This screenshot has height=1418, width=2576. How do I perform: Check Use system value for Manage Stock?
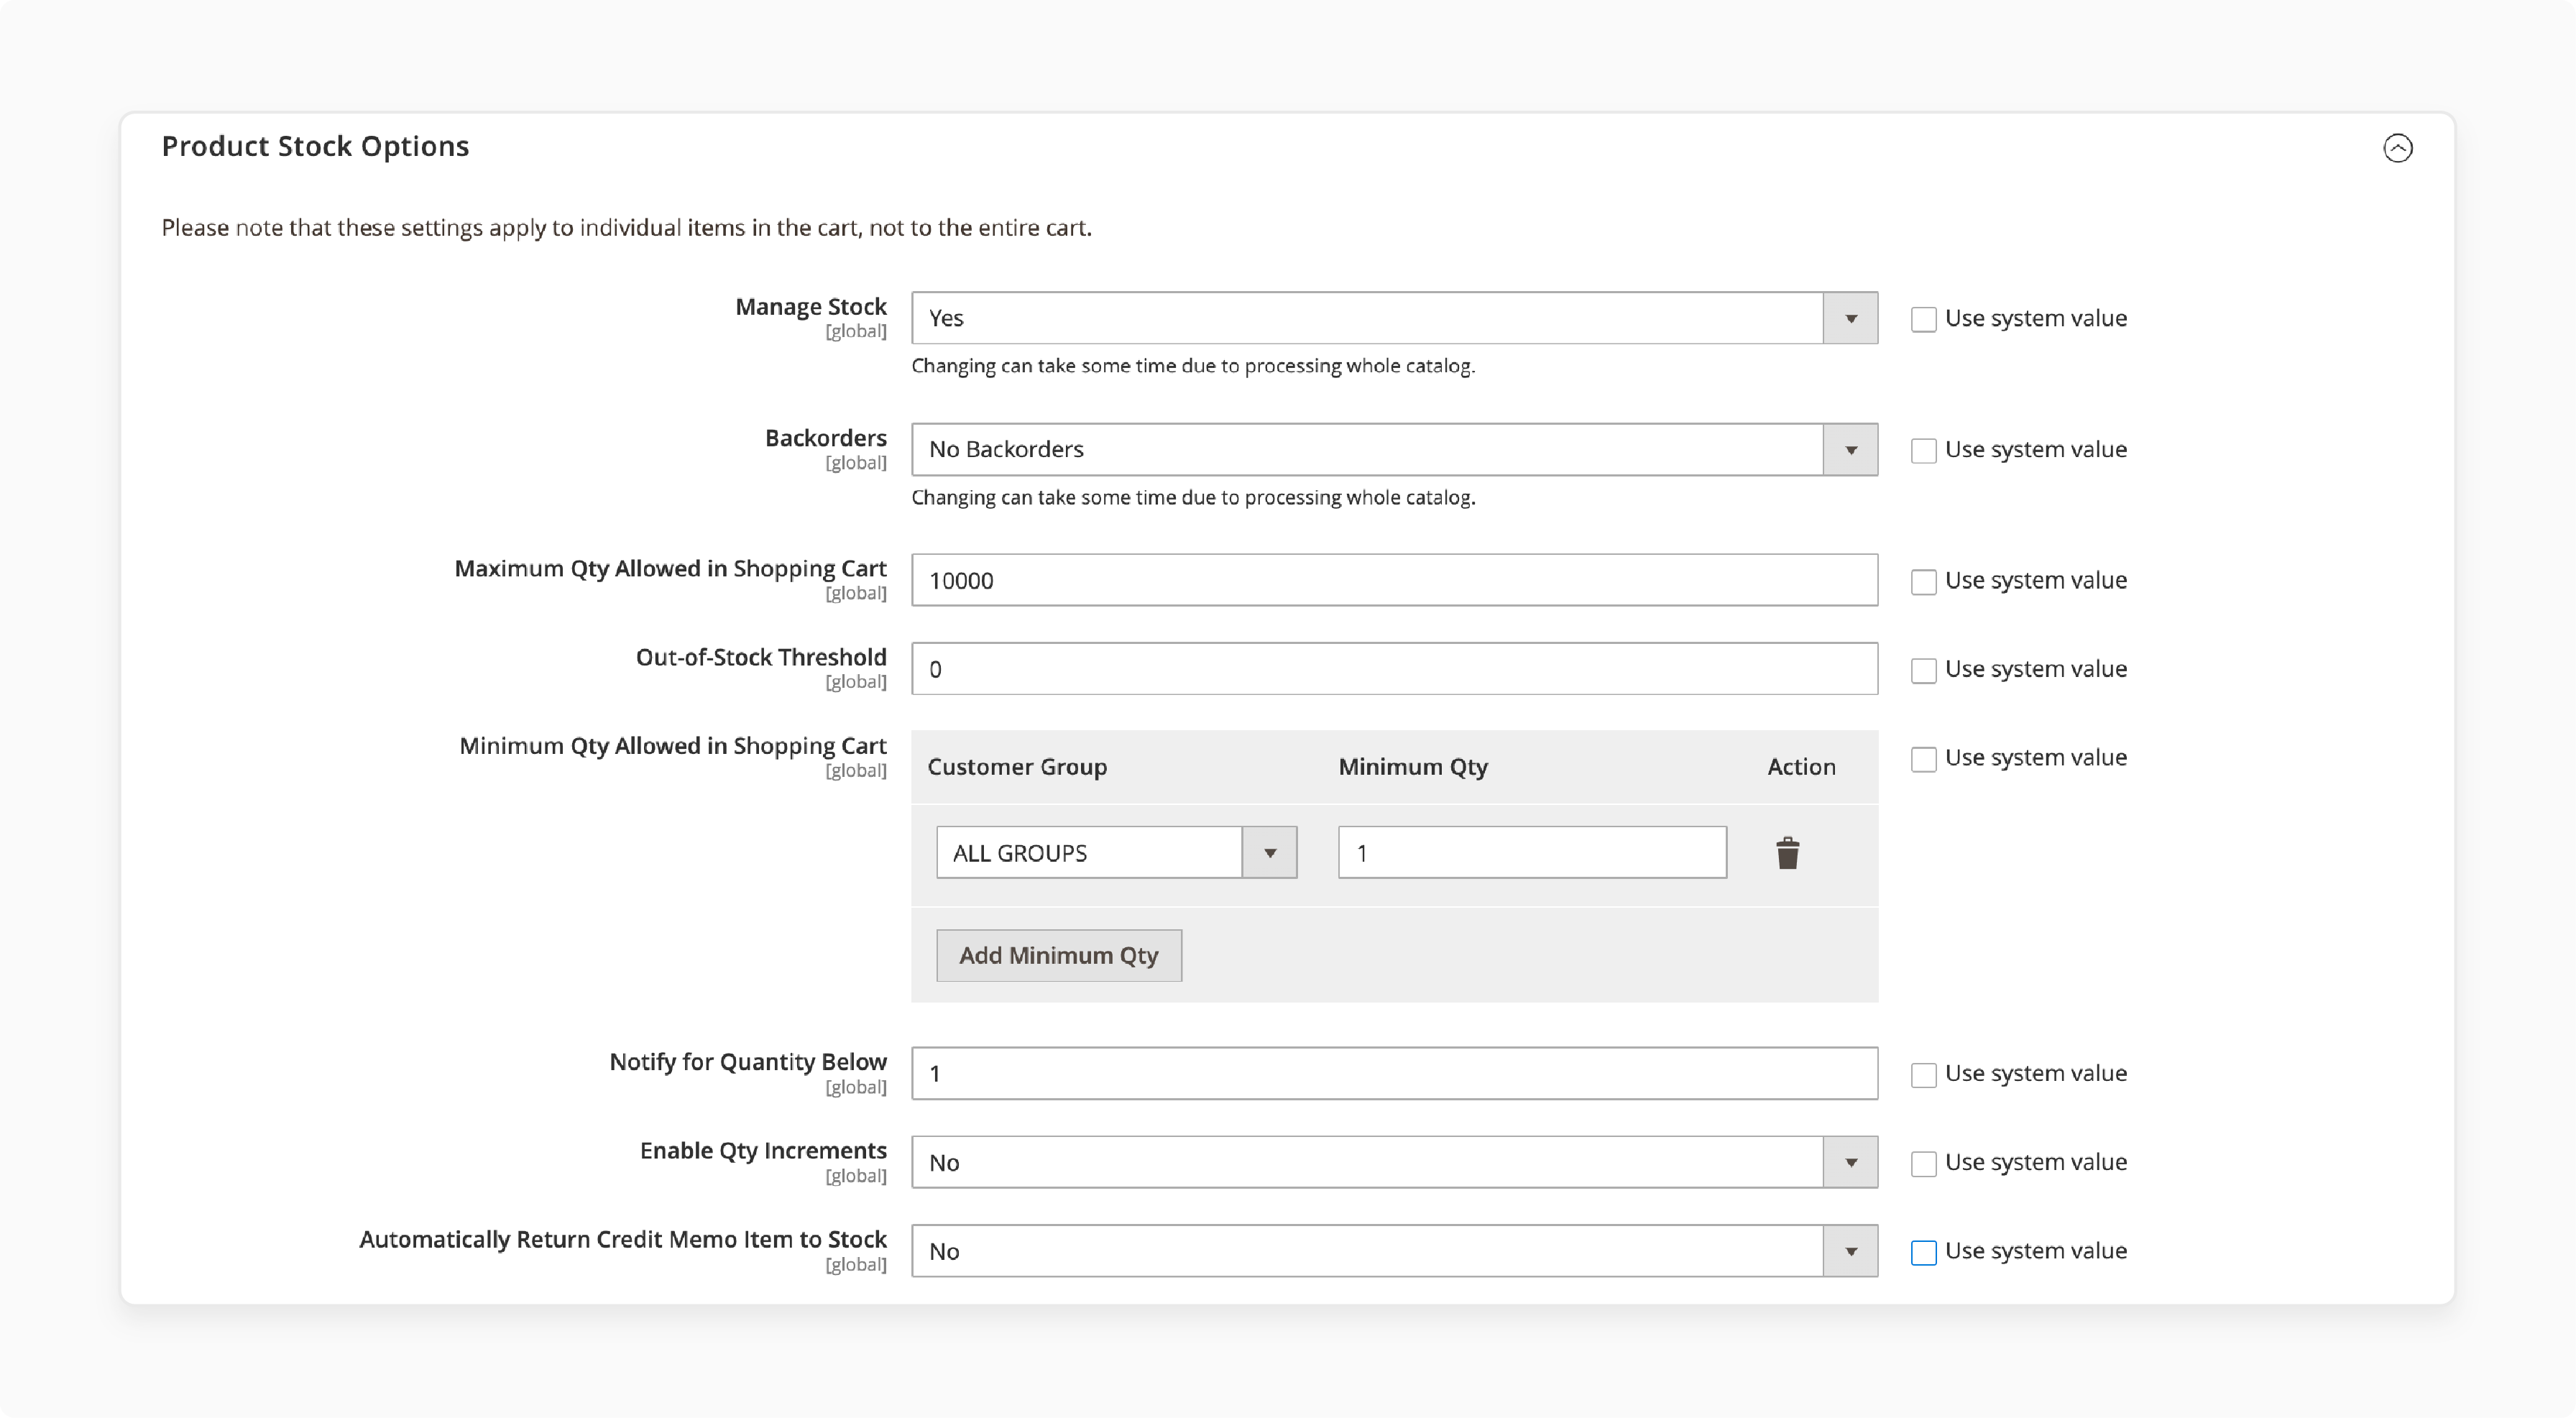tap(1923, 319)
